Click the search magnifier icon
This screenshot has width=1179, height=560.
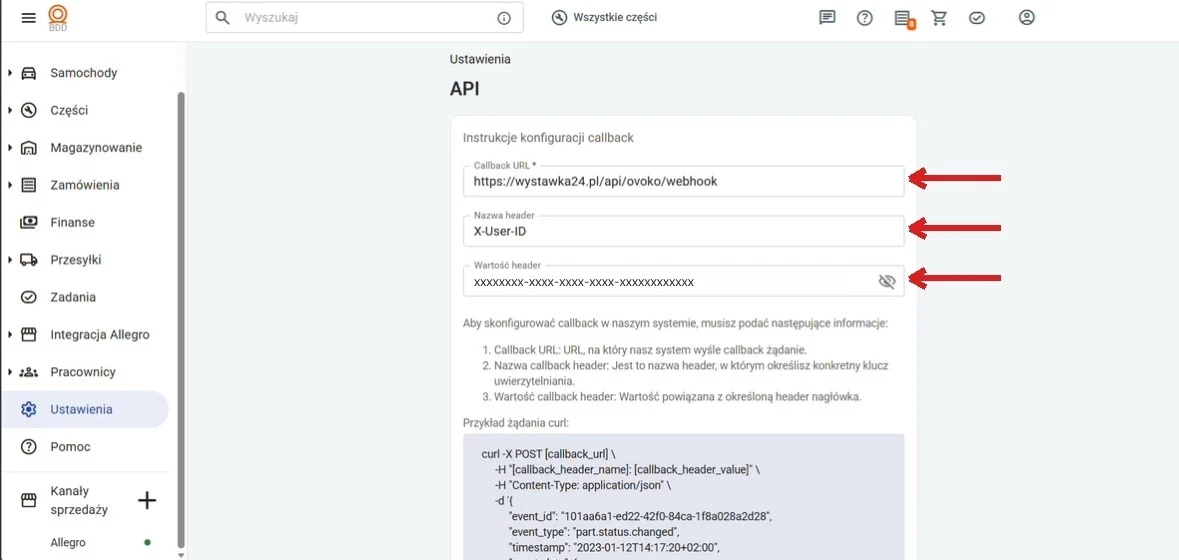[x=223, y=17]
